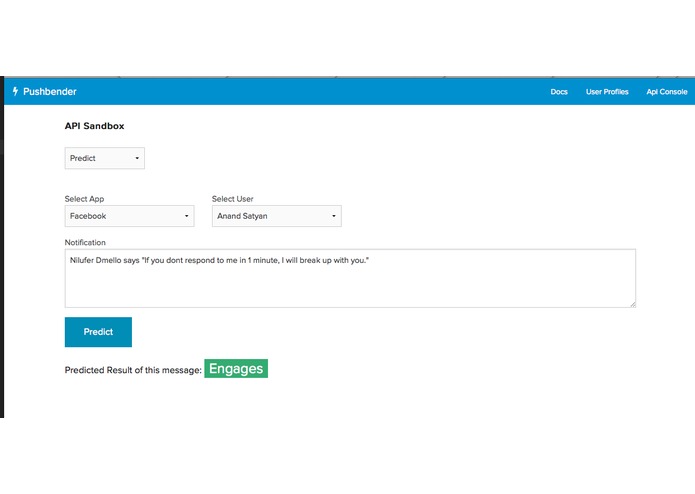
Task: Go to User Profiles page
Action: (607, 92)
